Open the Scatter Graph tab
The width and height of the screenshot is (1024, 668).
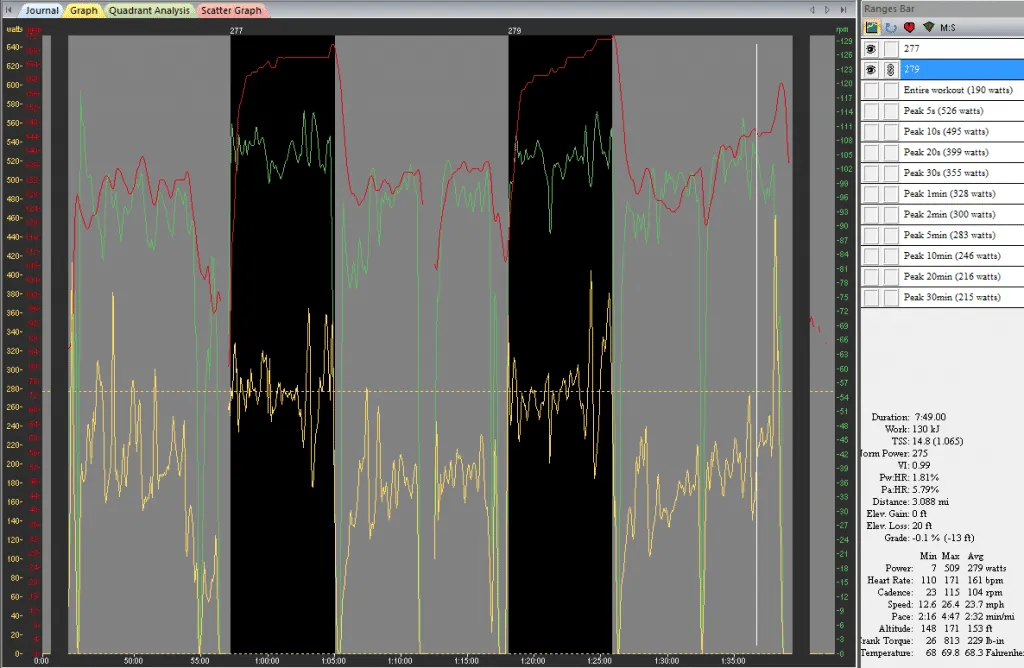tap(231, 10)
